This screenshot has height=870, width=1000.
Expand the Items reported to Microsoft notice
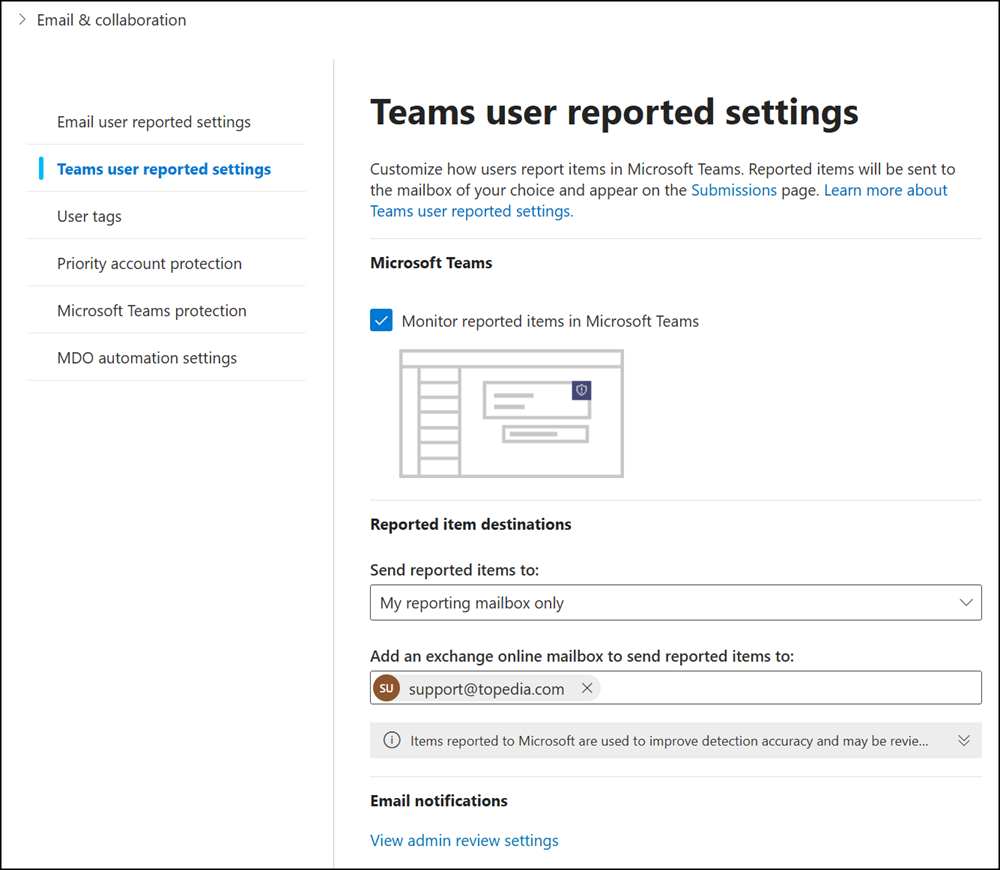(x=964, y=740)
